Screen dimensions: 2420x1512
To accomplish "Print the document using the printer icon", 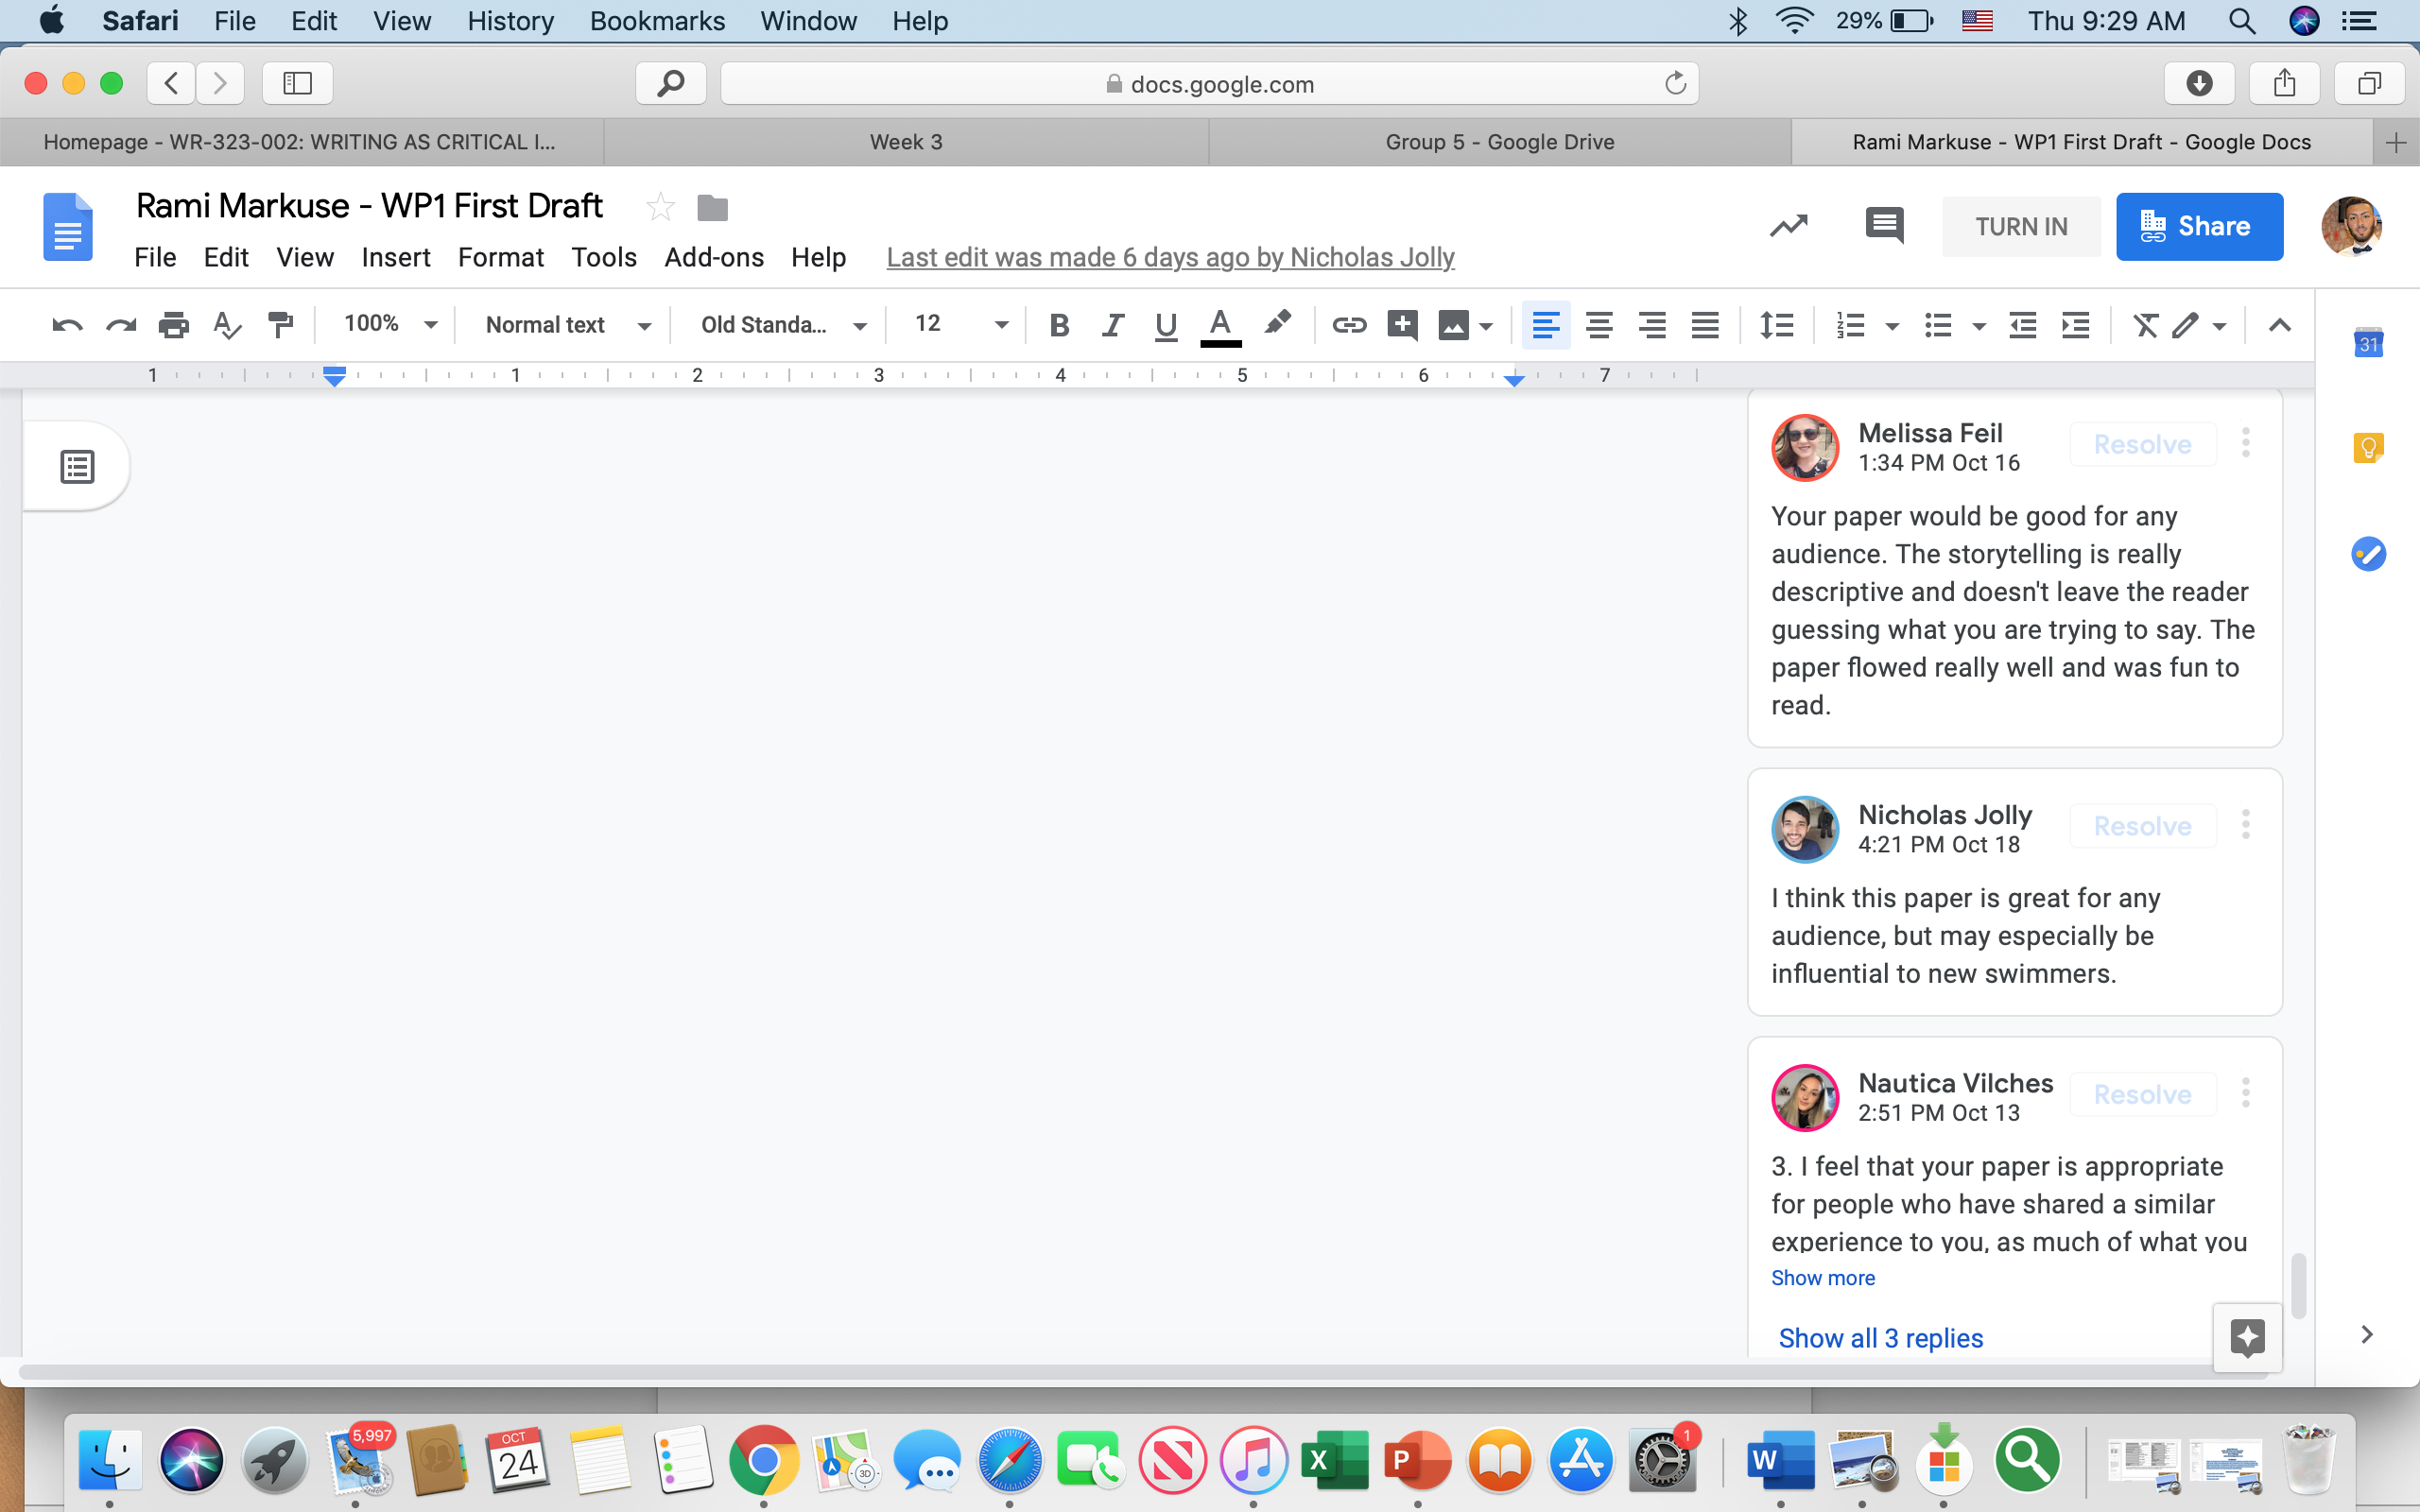I will [174, 325].
